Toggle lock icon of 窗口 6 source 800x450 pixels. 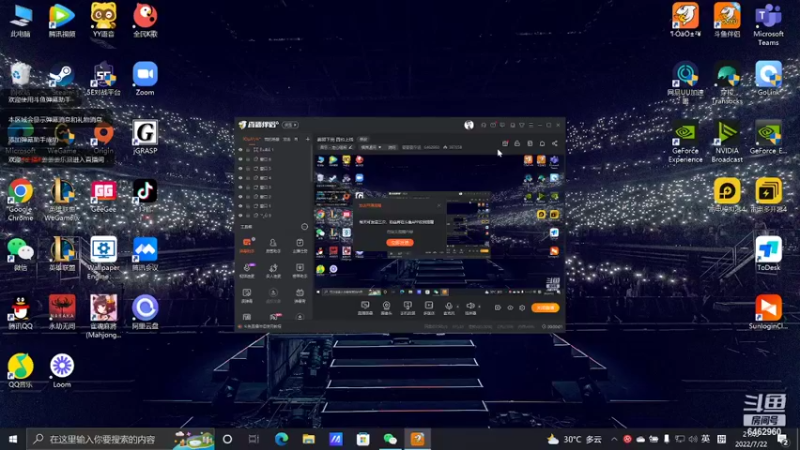pos(248,159)
